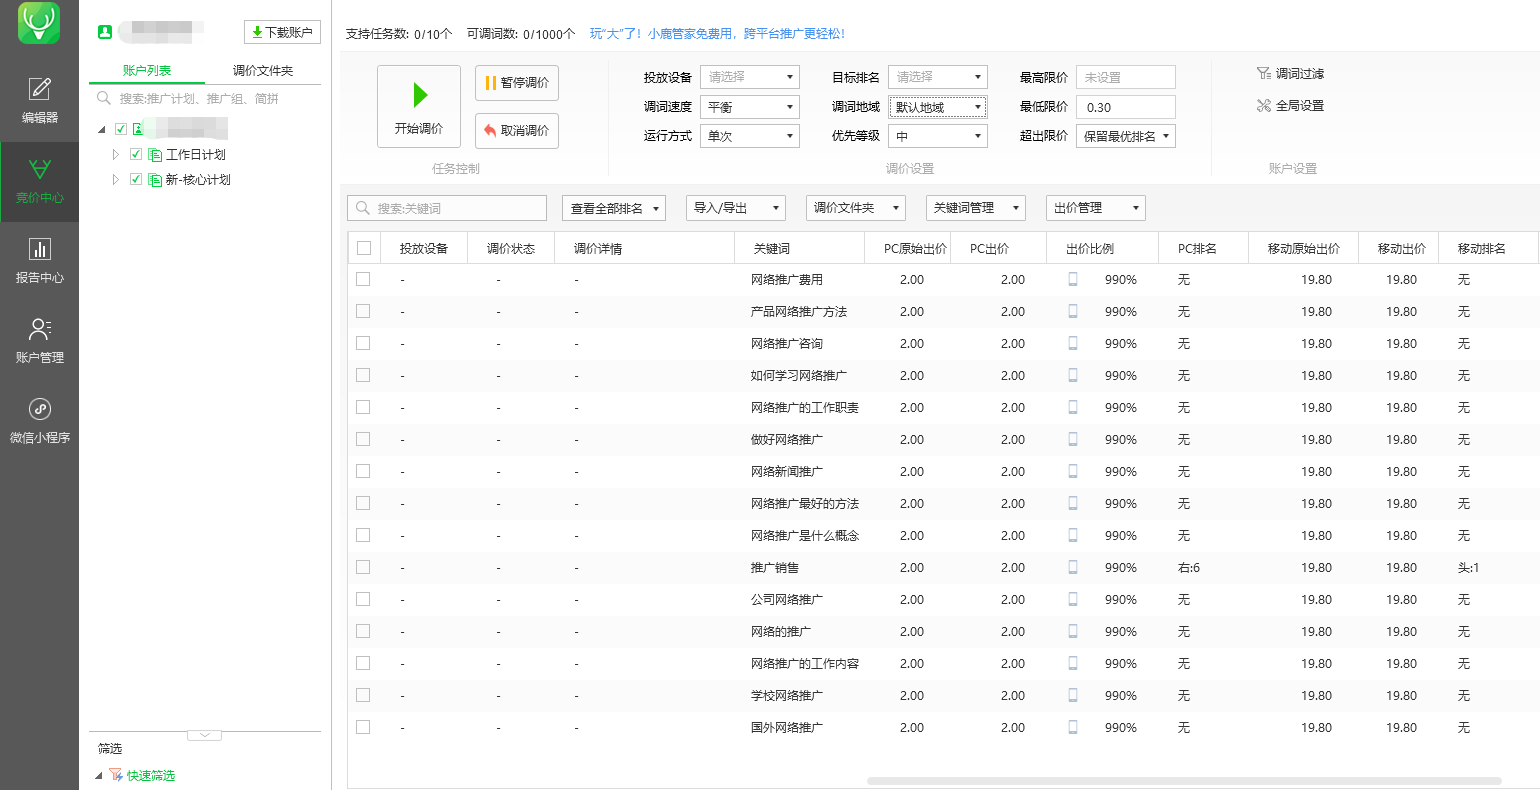The width and height of the screenshot is (1540, 790).
Task: Open 调词过滤 filter settings
Action: point(1290,74)
